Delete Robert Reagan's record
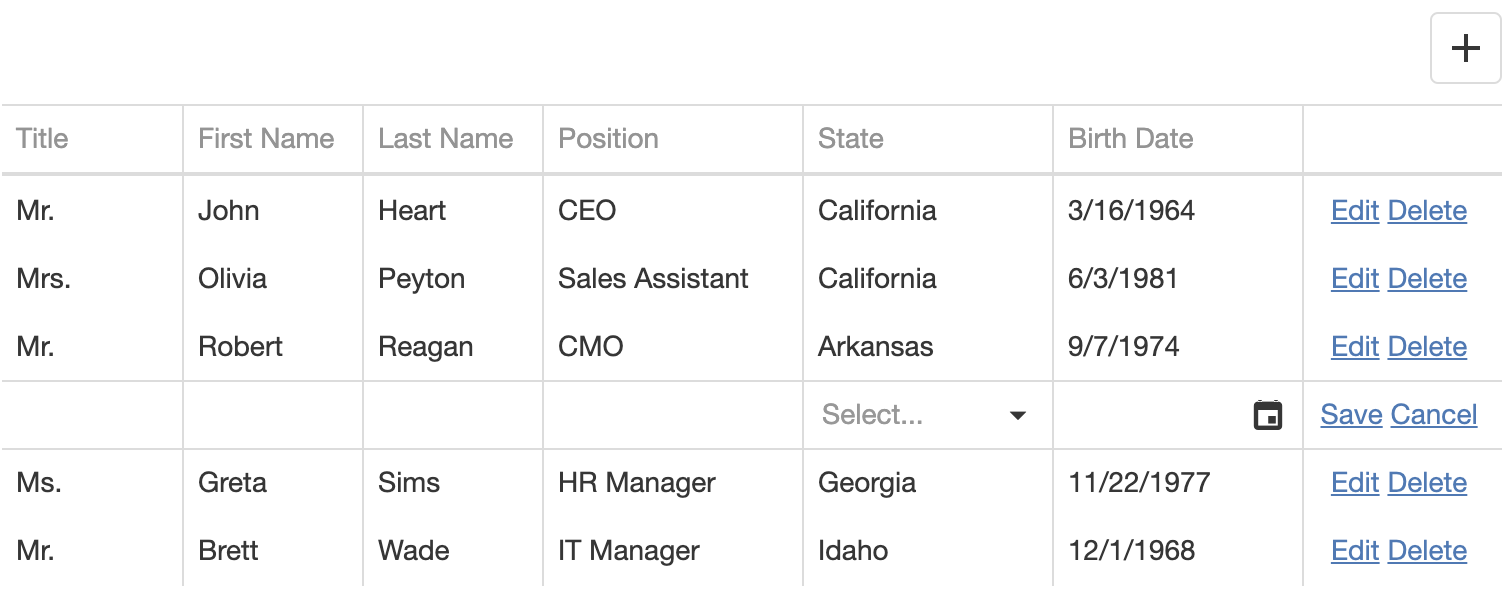This screenshot has width=1512, height=602. [1427, 347]
